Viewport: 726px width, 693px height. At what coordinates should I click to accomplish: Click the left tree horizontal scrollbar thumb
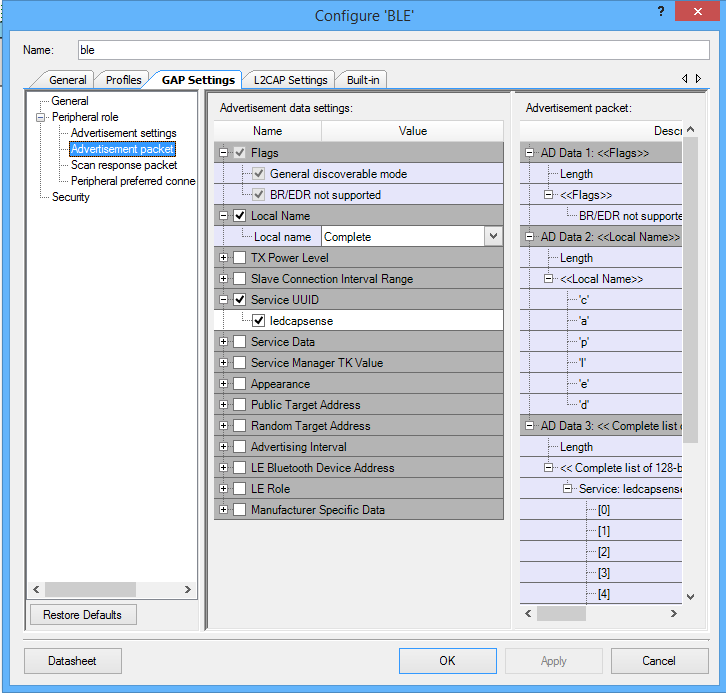click(x=90, y=589)
